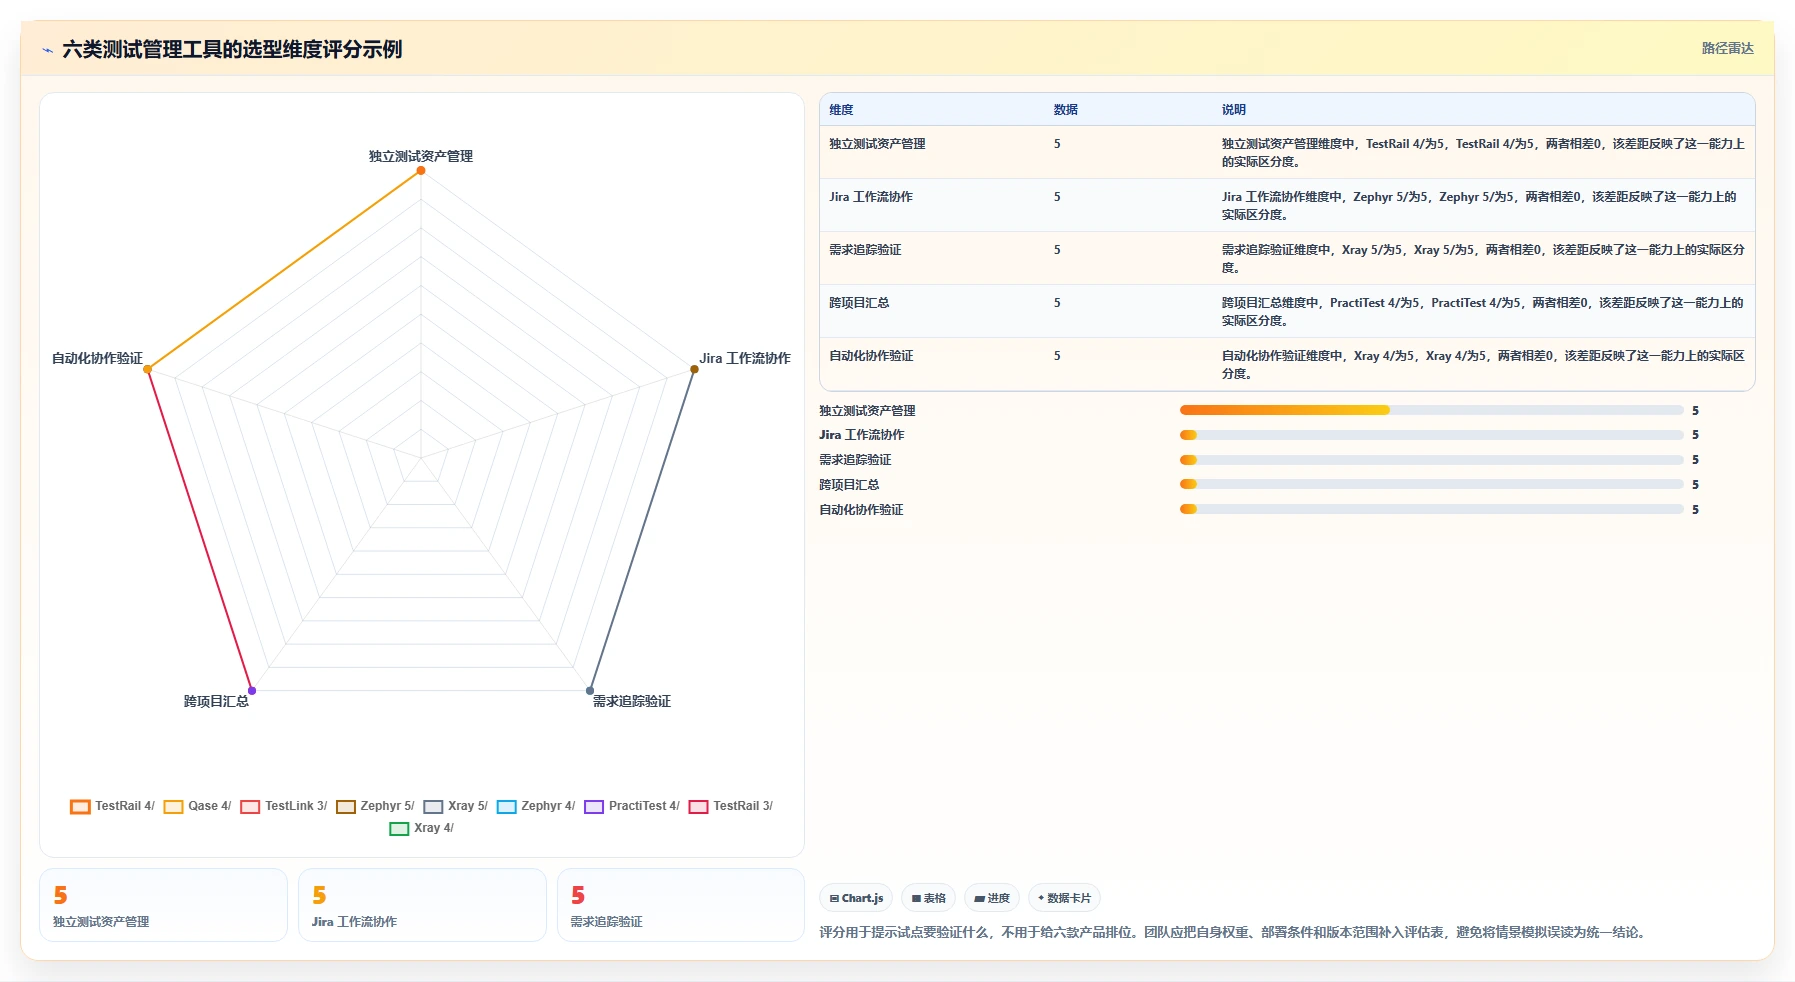Toggle the Zephyr 5/ legend series
1795x982 pixels.
375,806
